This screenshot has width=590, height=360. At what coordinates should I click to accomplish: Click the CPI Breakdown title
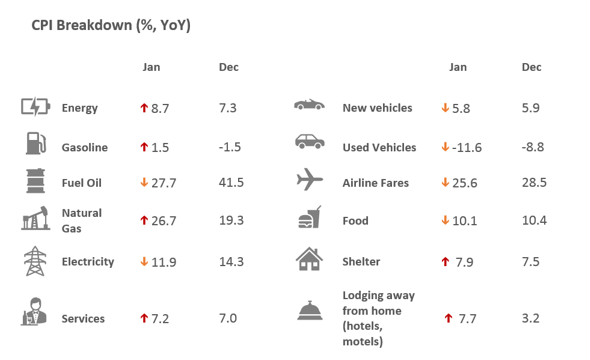pyautogui.click(x=111, y=25)
